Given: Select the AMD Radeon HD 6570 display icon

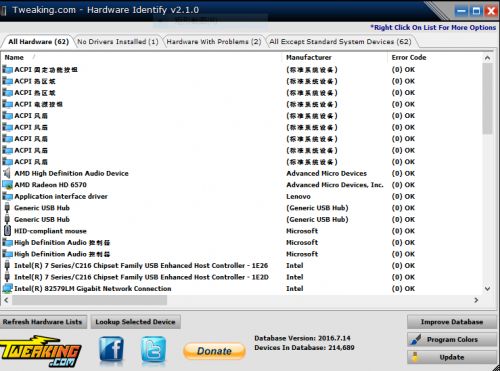Looking at the screenshot, I should [x=7, y=185].
